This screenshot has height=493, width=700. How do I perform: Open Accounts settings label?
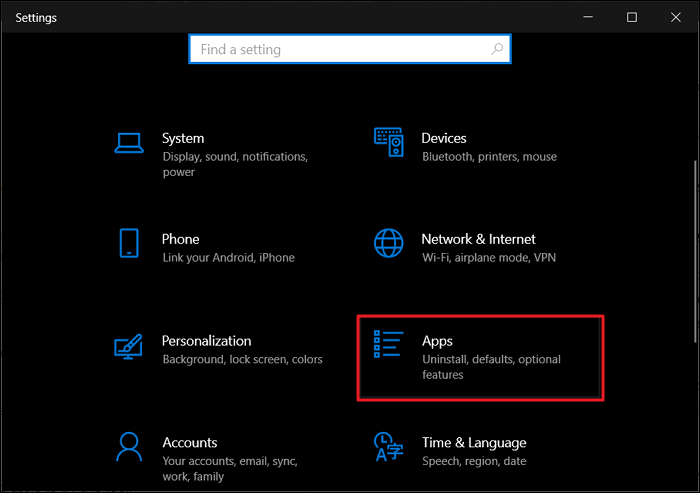point(190,442)
